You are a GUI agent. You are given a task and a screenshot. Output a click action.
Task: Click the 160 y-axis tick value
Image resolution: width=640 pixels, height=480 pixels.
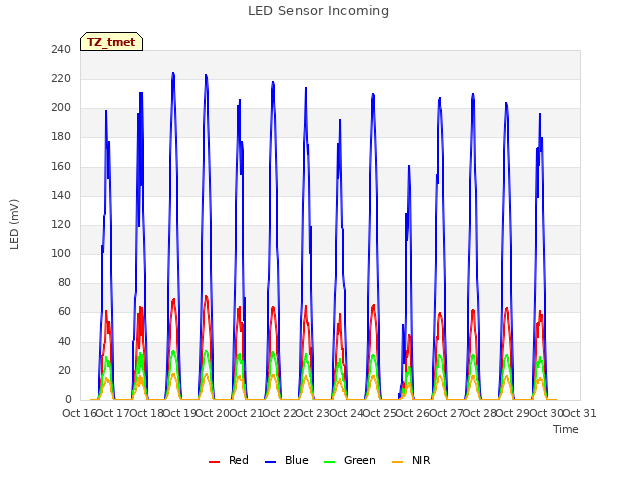point(61,166)
